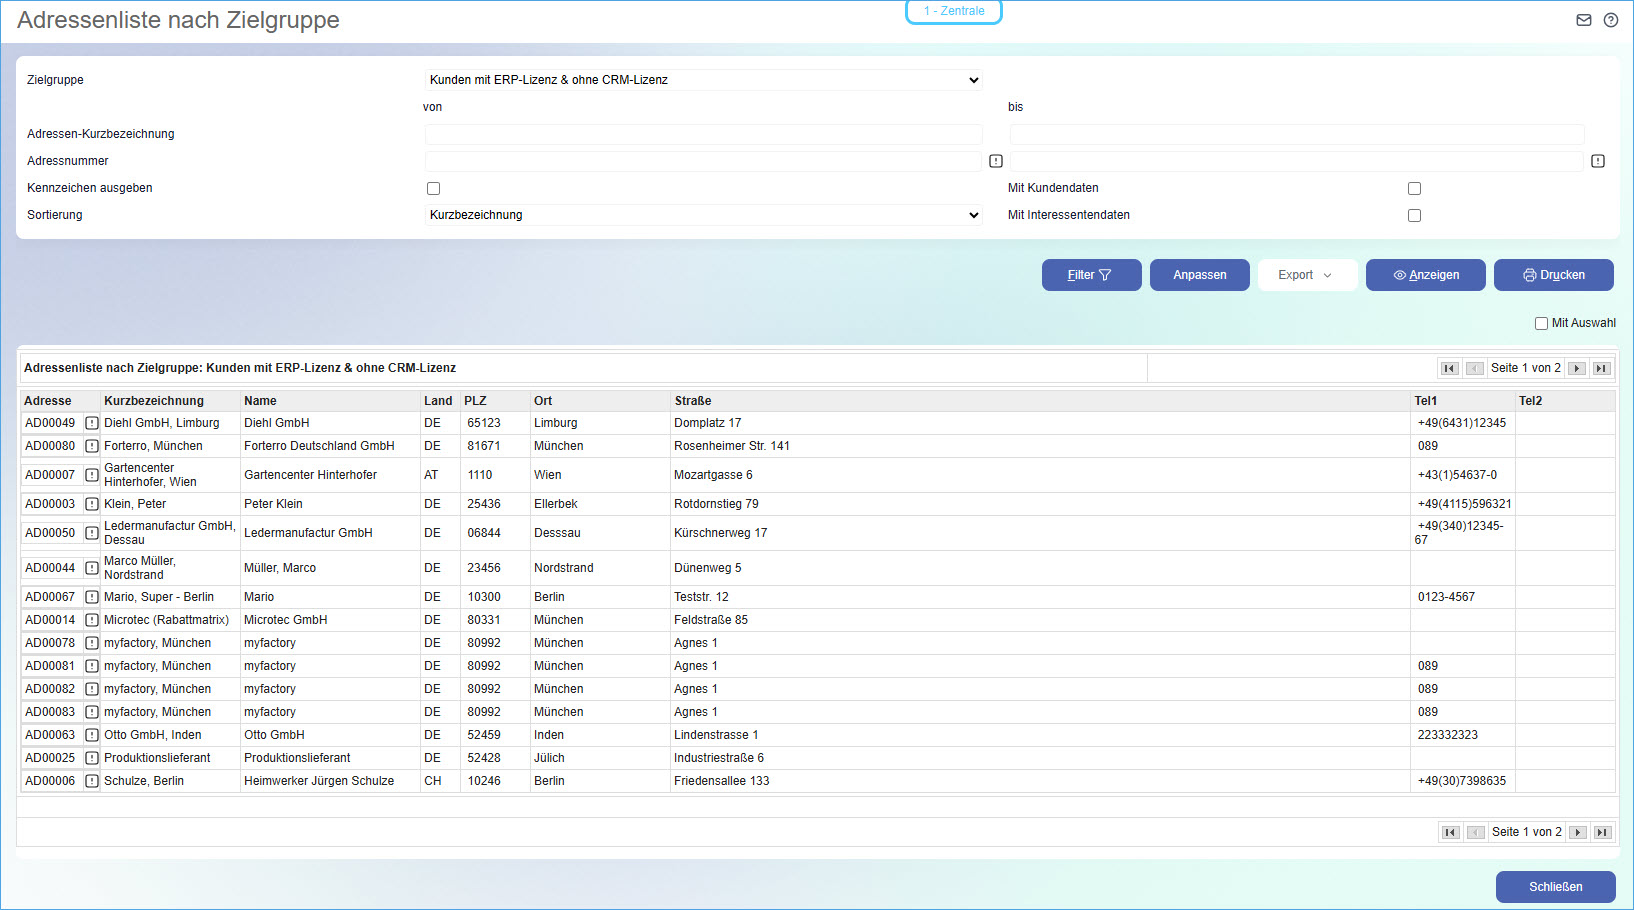Screen dimensions: 1634x910
Task: Check the Mit Interessentendaten option
Action: click(1414, 215)
